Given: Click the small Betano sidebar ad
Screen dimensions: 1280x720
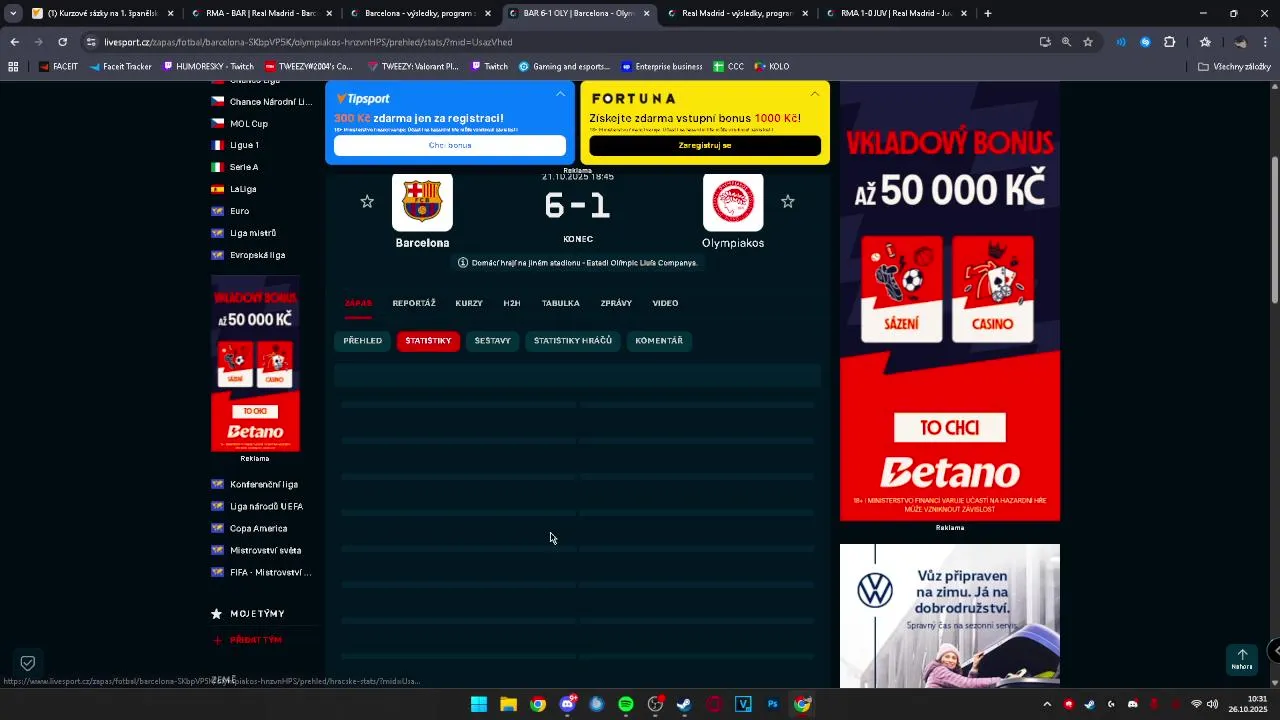Looking at the screenshot, I should point(255,364).
